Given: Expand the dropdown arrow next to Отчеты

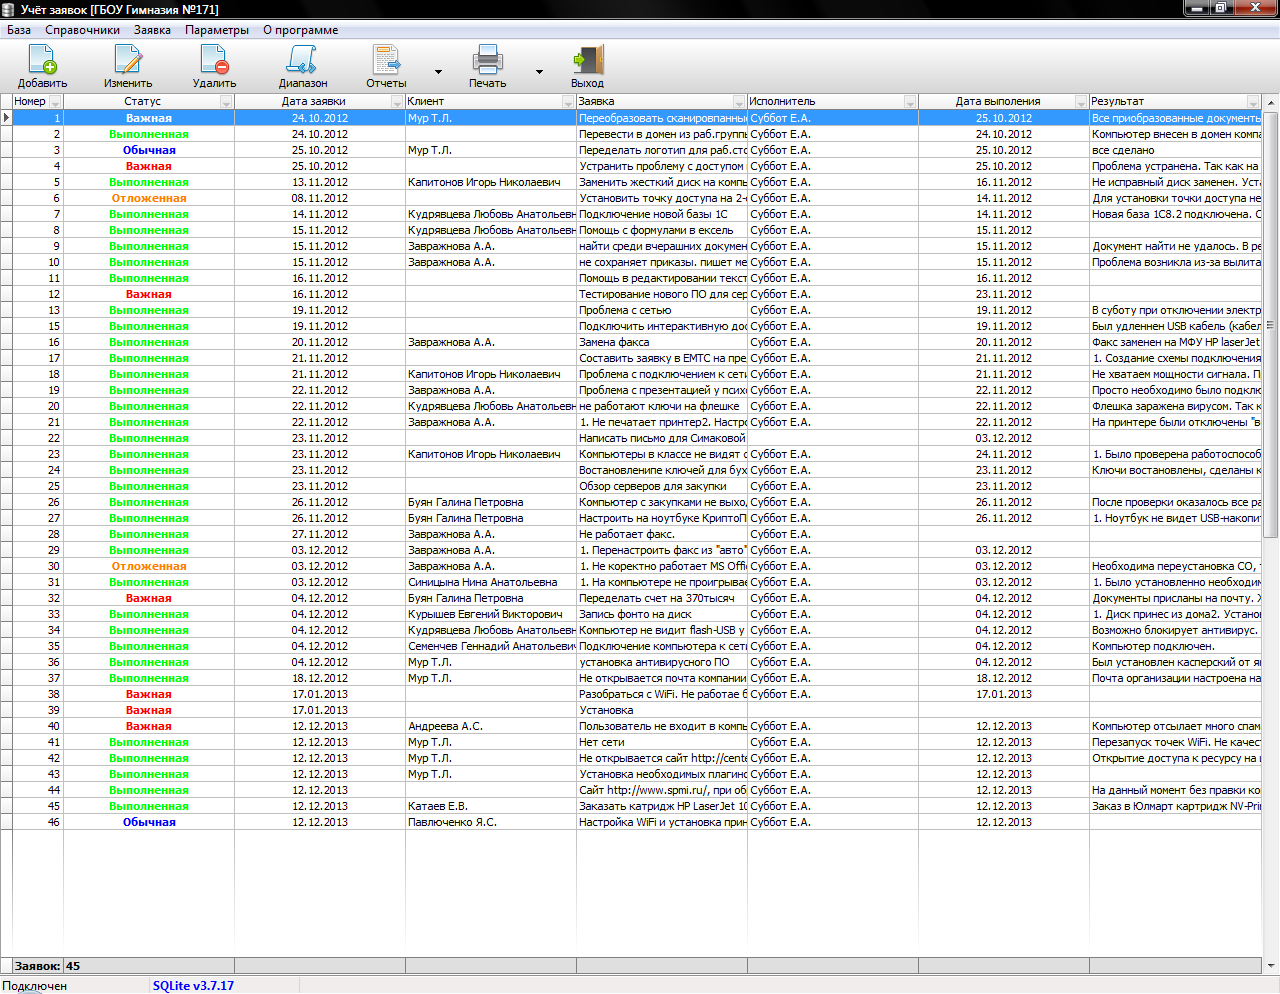Looking at the screenshot, I should (x=438, y=72).
